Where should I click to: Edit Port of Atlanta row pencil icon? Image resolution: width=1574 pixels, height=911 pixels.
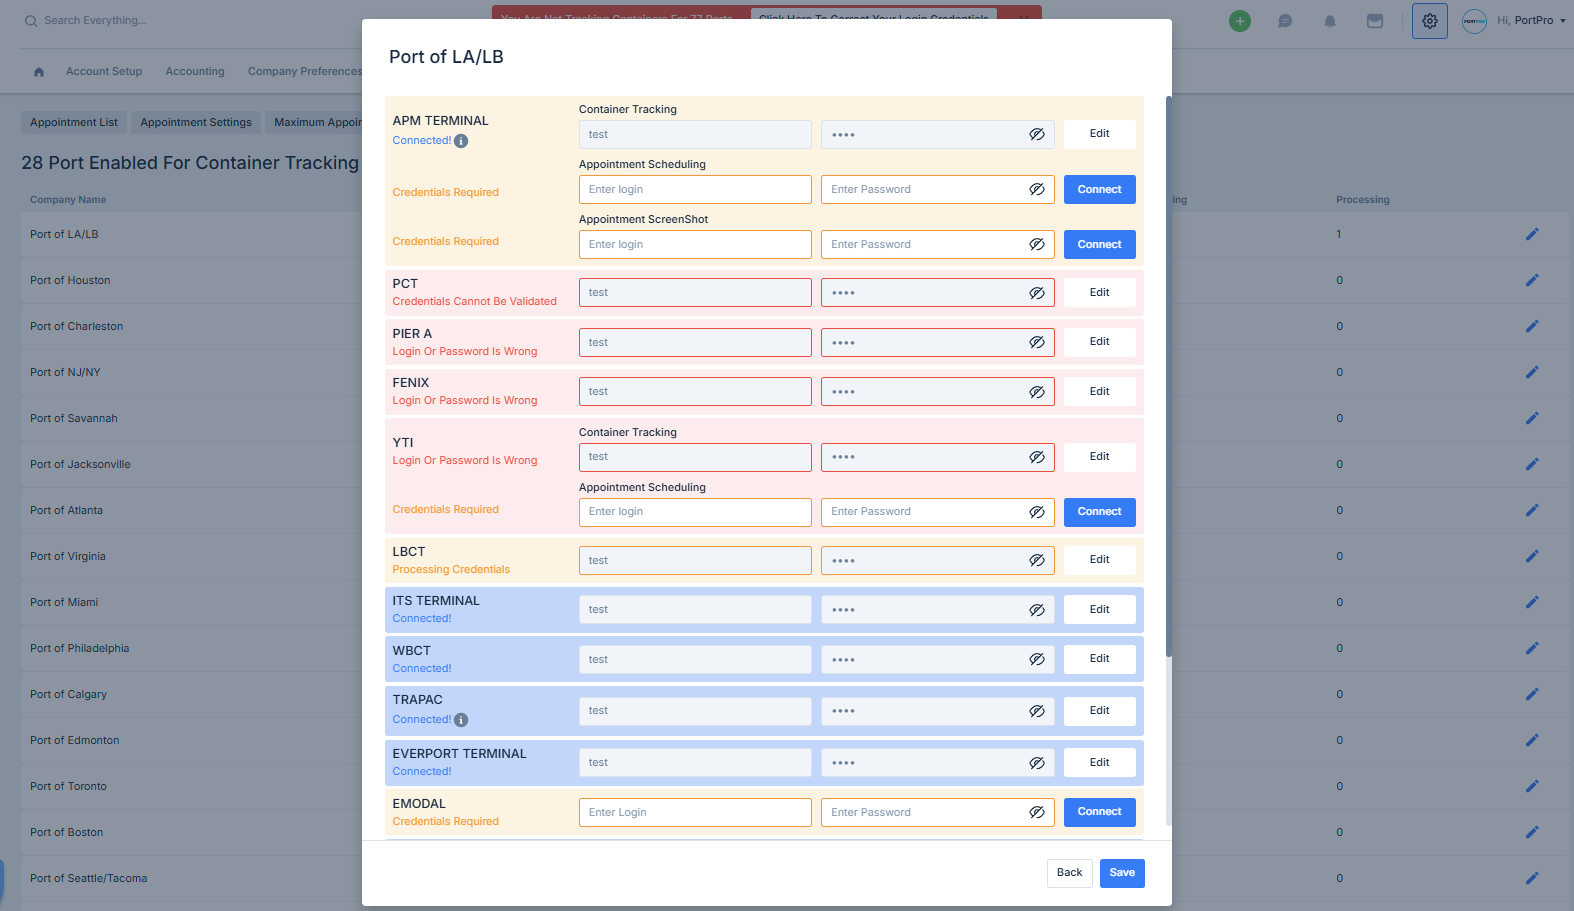(1532, 510)
